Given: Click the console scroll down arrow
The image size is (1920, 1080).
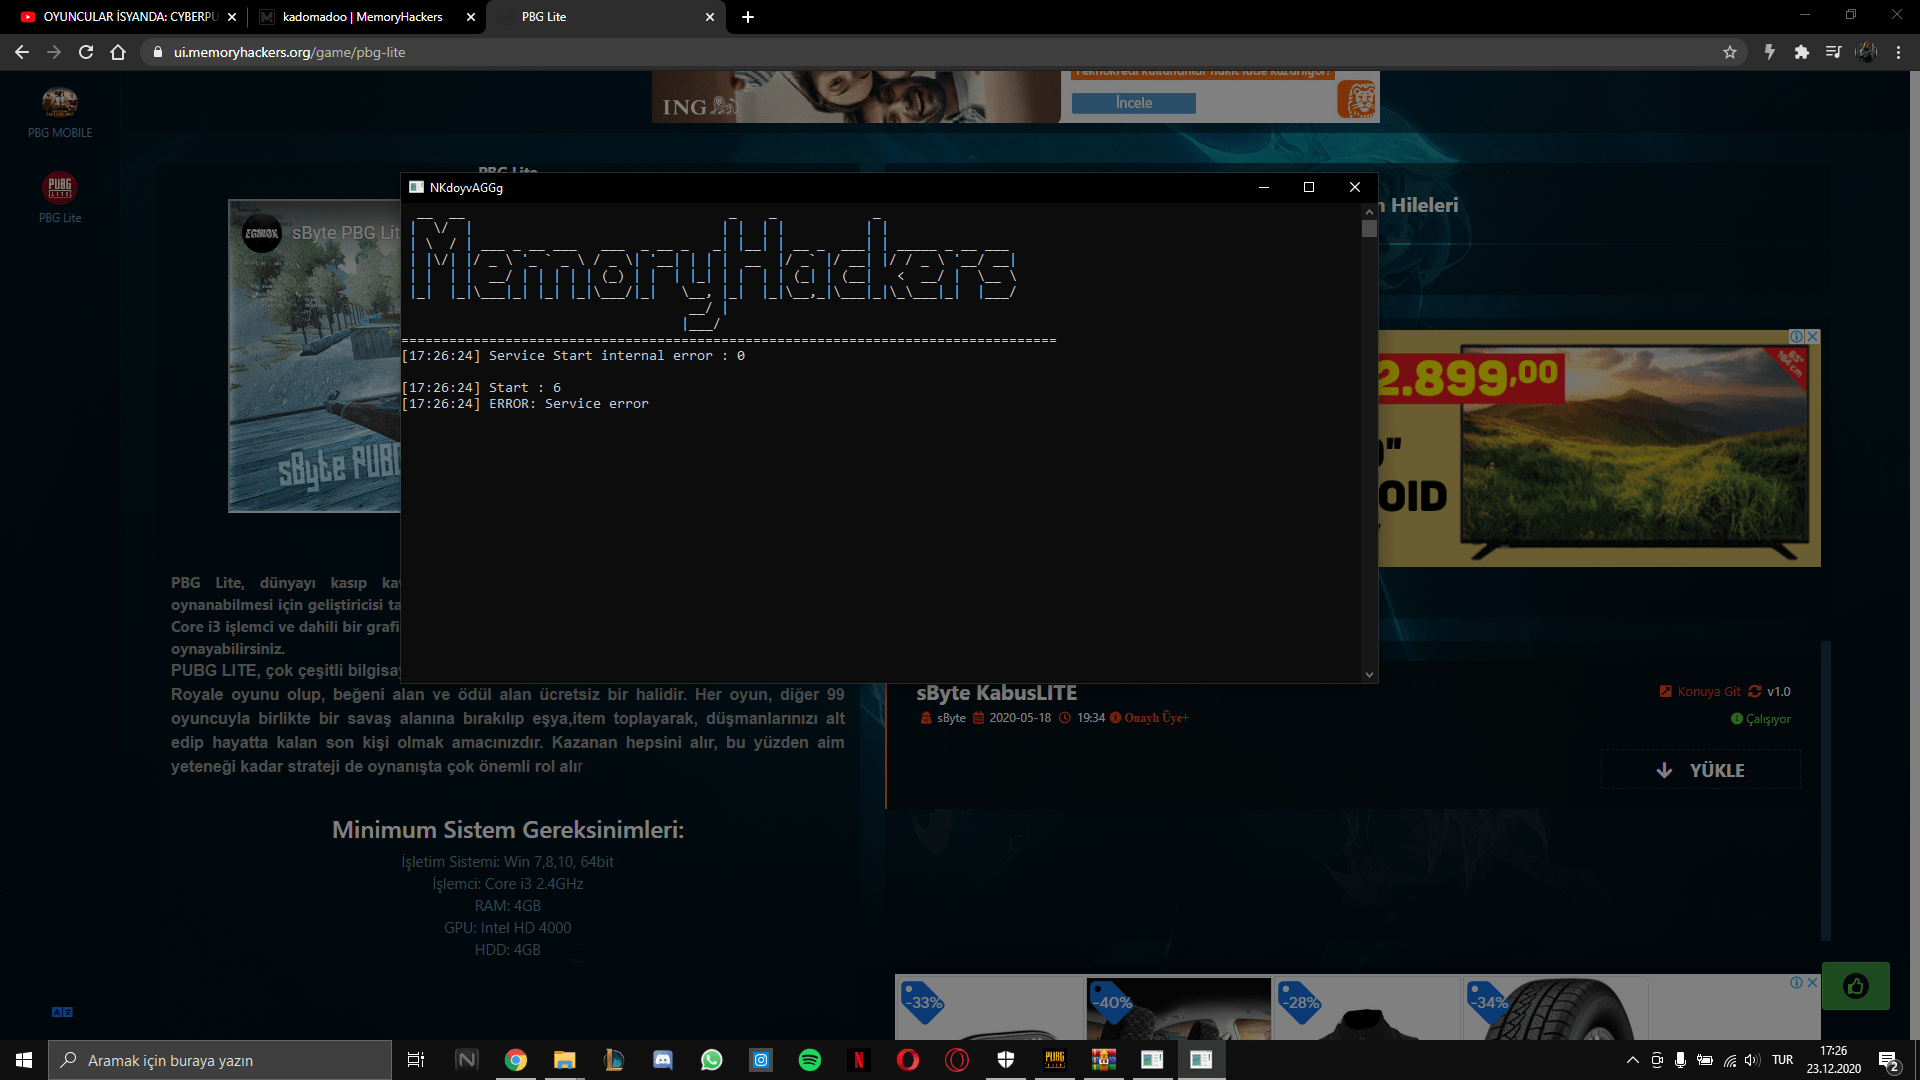Looking at the screenshot, I should (1369, 675).
